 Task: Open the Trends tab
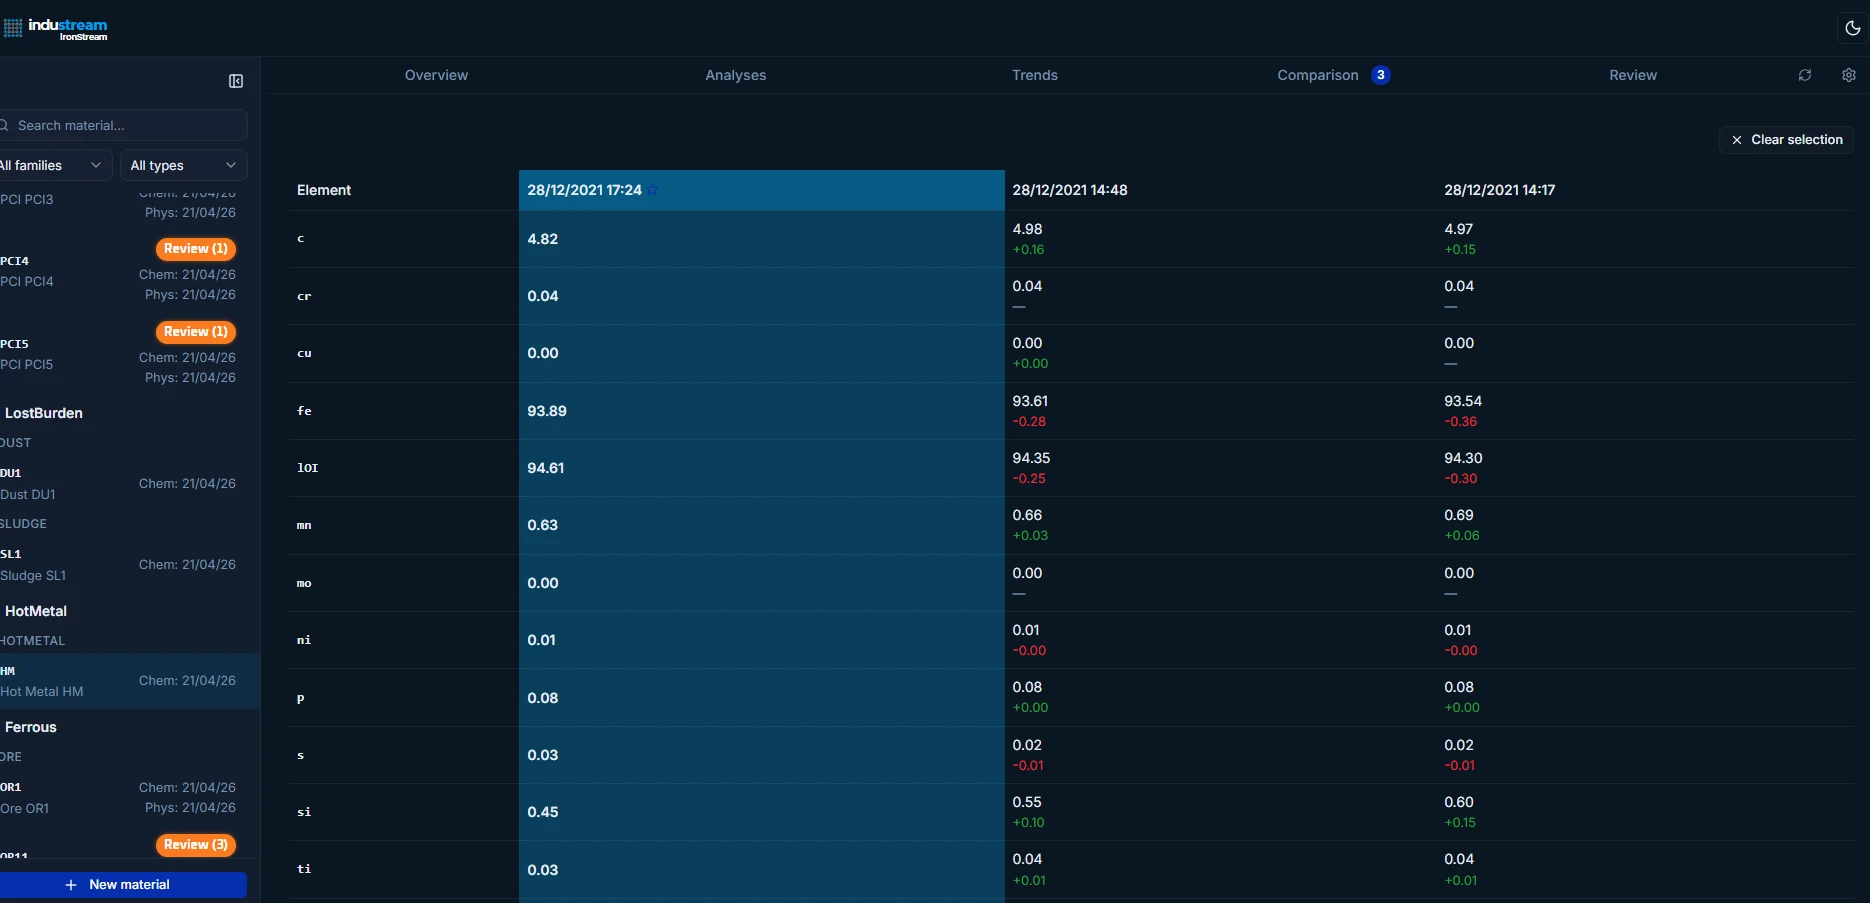(x=1034, y=75)
